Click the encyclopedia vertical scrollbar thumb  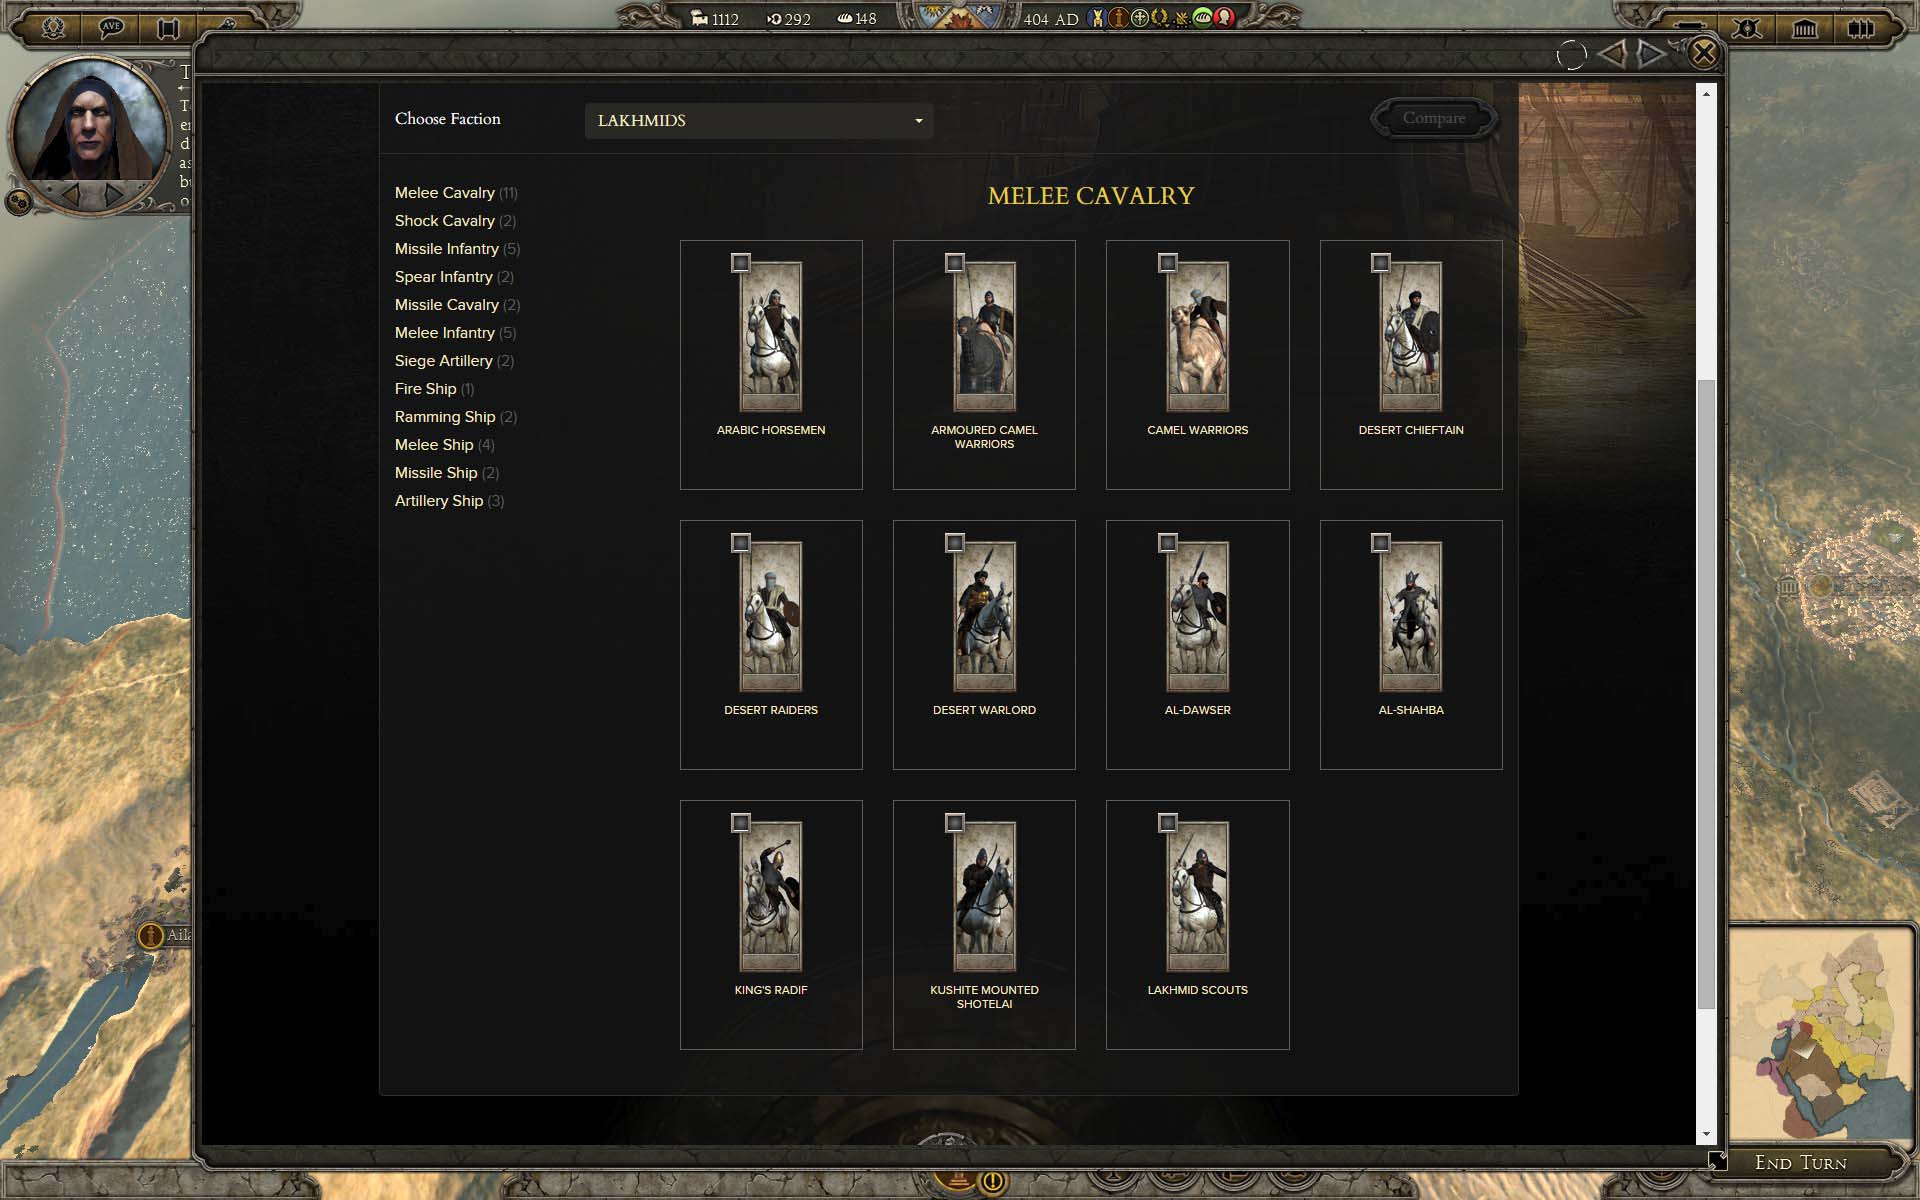(1706, 694)
